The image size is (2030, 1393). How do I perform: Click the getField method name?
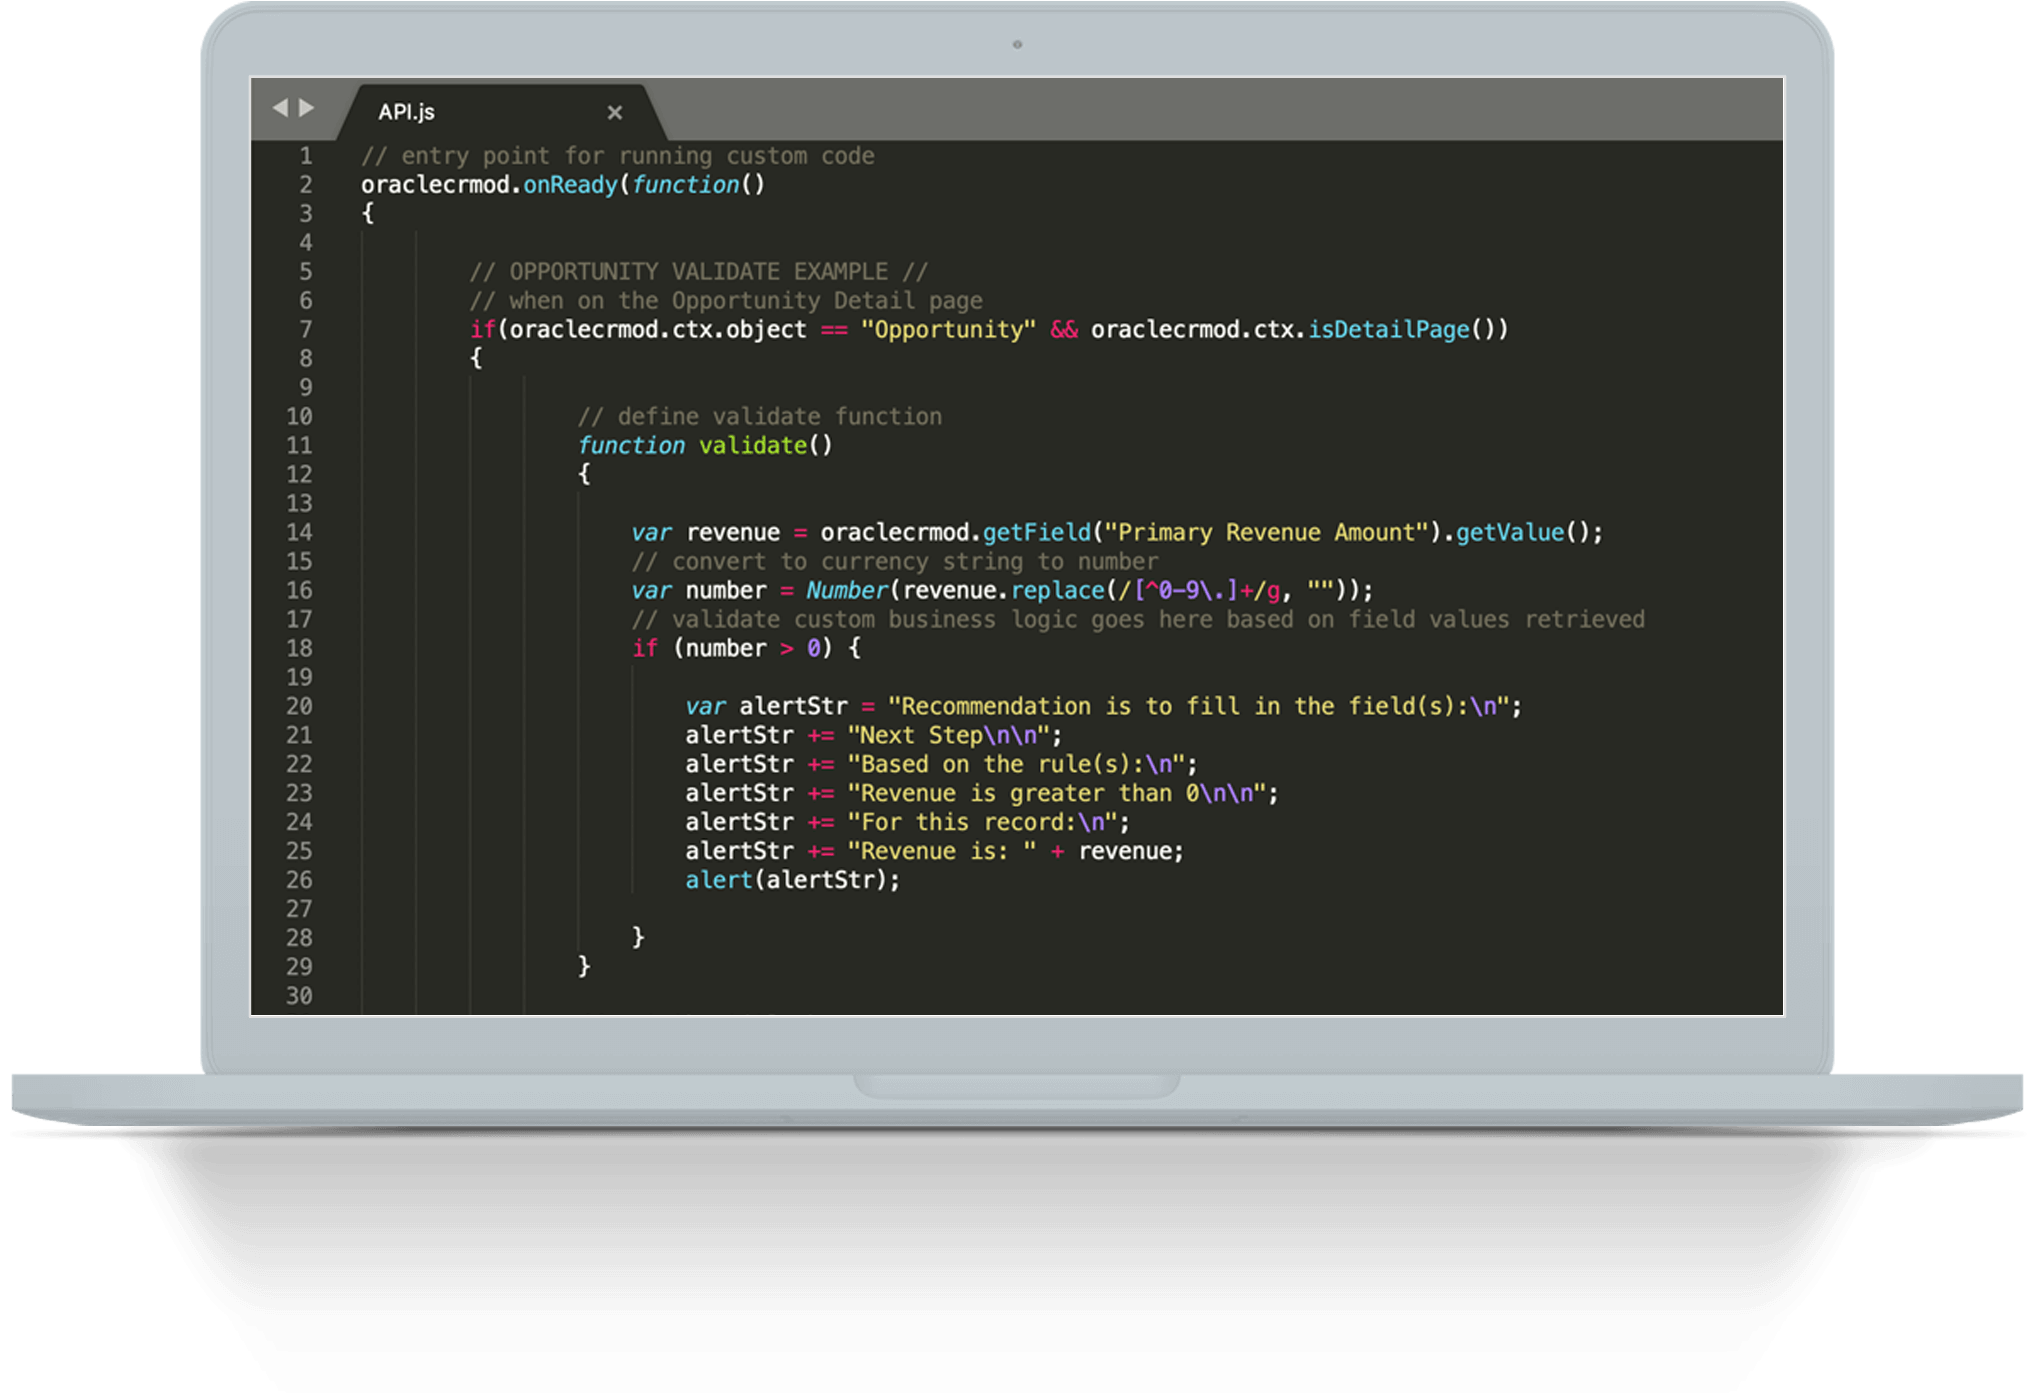(1035, 533)
